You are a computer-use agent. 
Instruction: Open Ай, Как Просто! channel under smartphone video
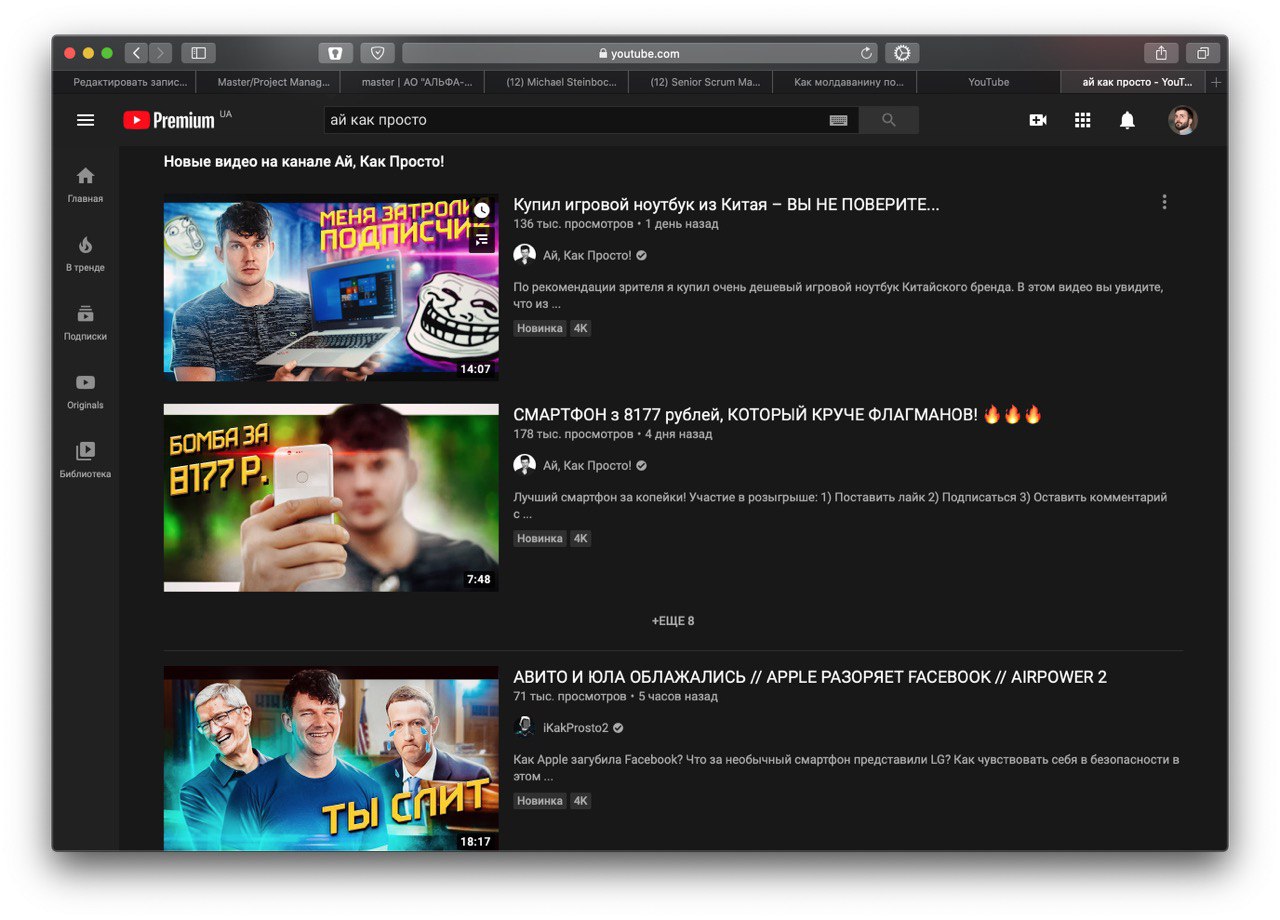(x=587, y=465)
